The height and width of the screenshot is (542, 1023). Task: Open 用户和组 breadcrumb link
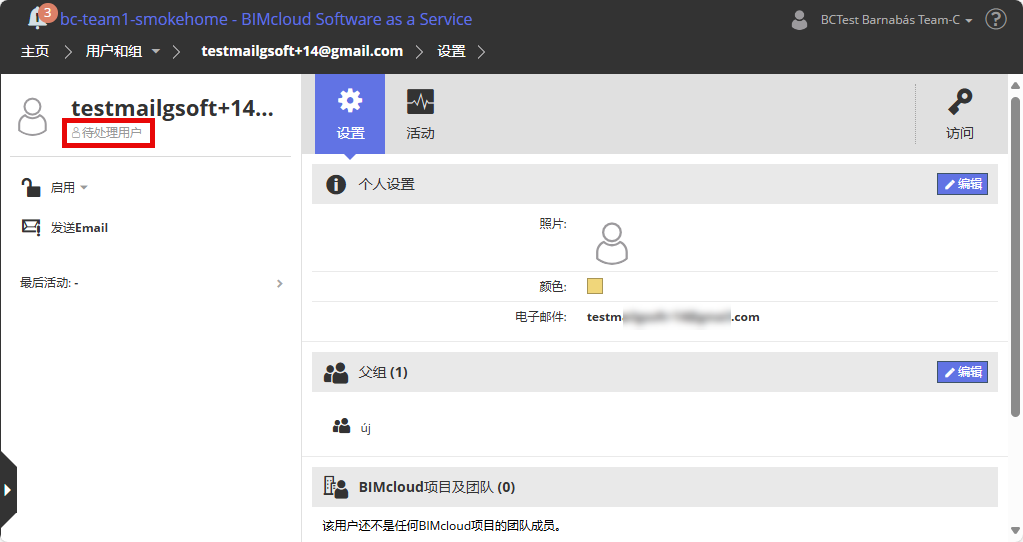coord(114,52)
